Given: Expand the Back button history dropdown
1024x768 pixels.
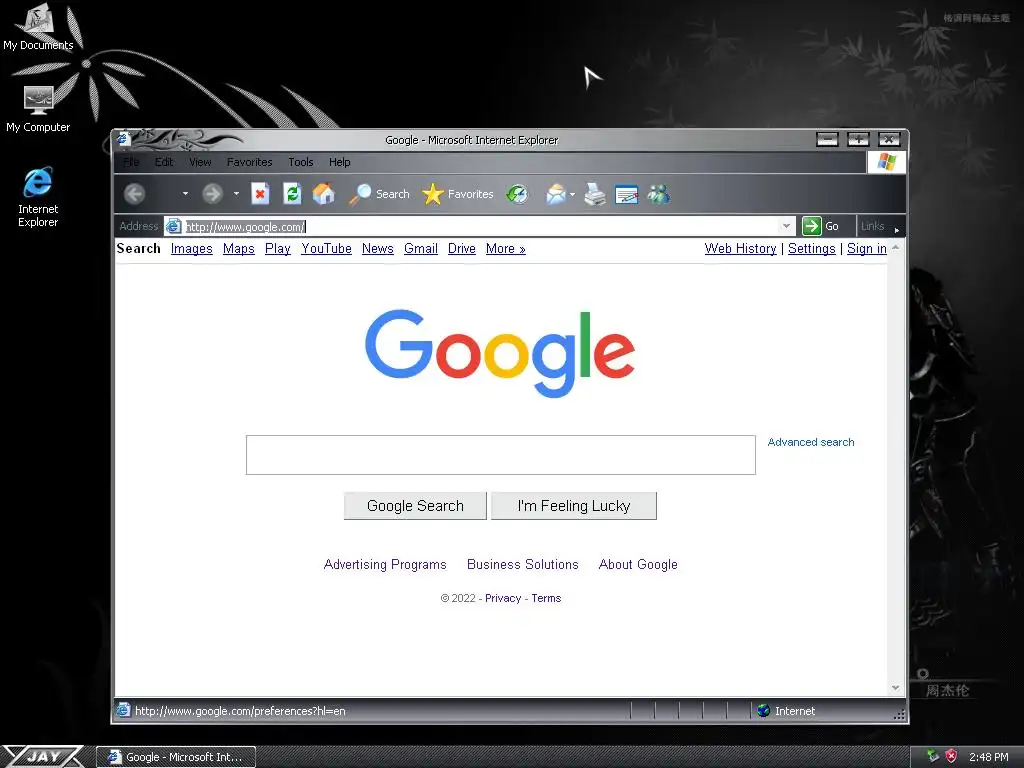Looking at the screenshot, I should pyautogui.click(x=185, y=194).
